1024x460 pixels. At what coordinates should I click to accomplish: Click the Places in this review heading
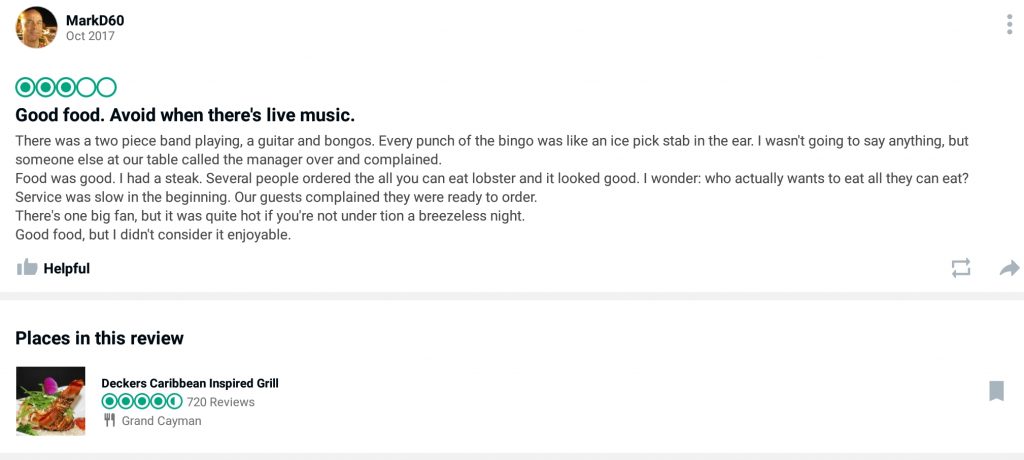[x=99, y=338]
